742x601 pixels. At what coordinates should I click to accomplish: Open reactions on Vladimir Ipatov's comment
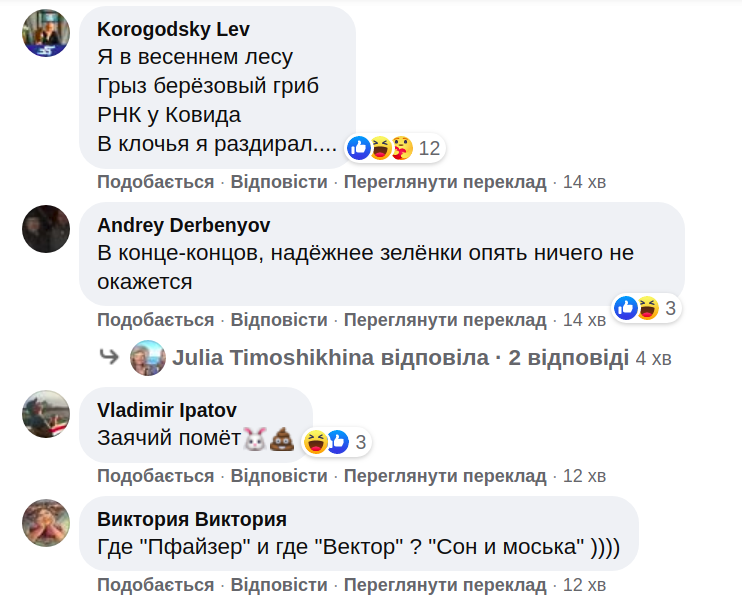click(337, 441)
